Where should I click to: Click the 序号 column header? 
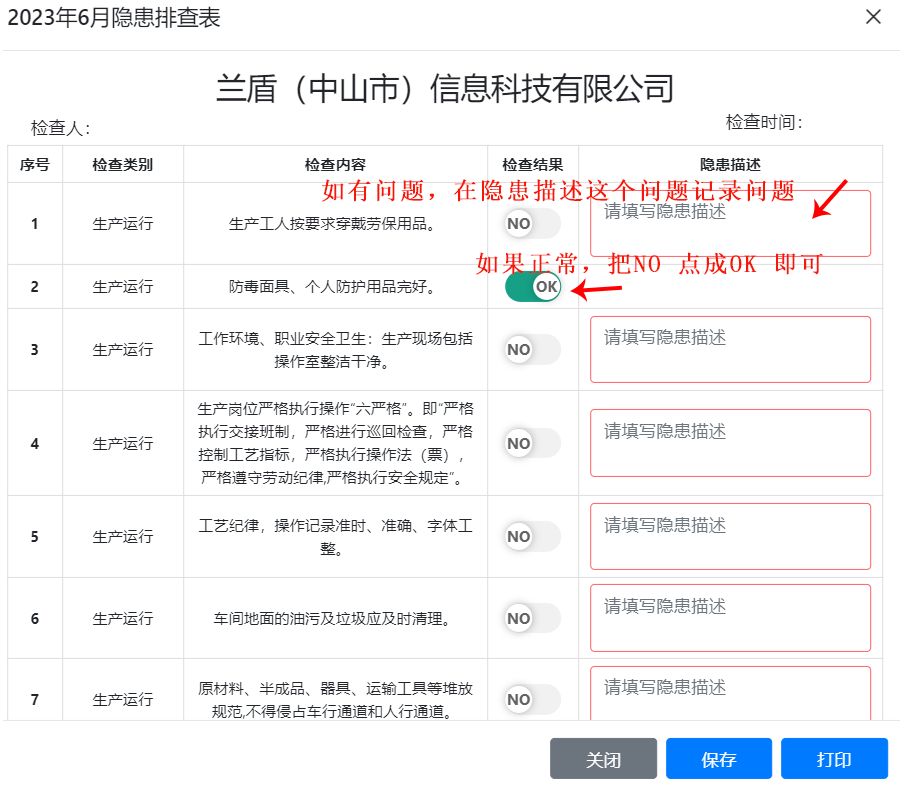[x=34, y=165]
